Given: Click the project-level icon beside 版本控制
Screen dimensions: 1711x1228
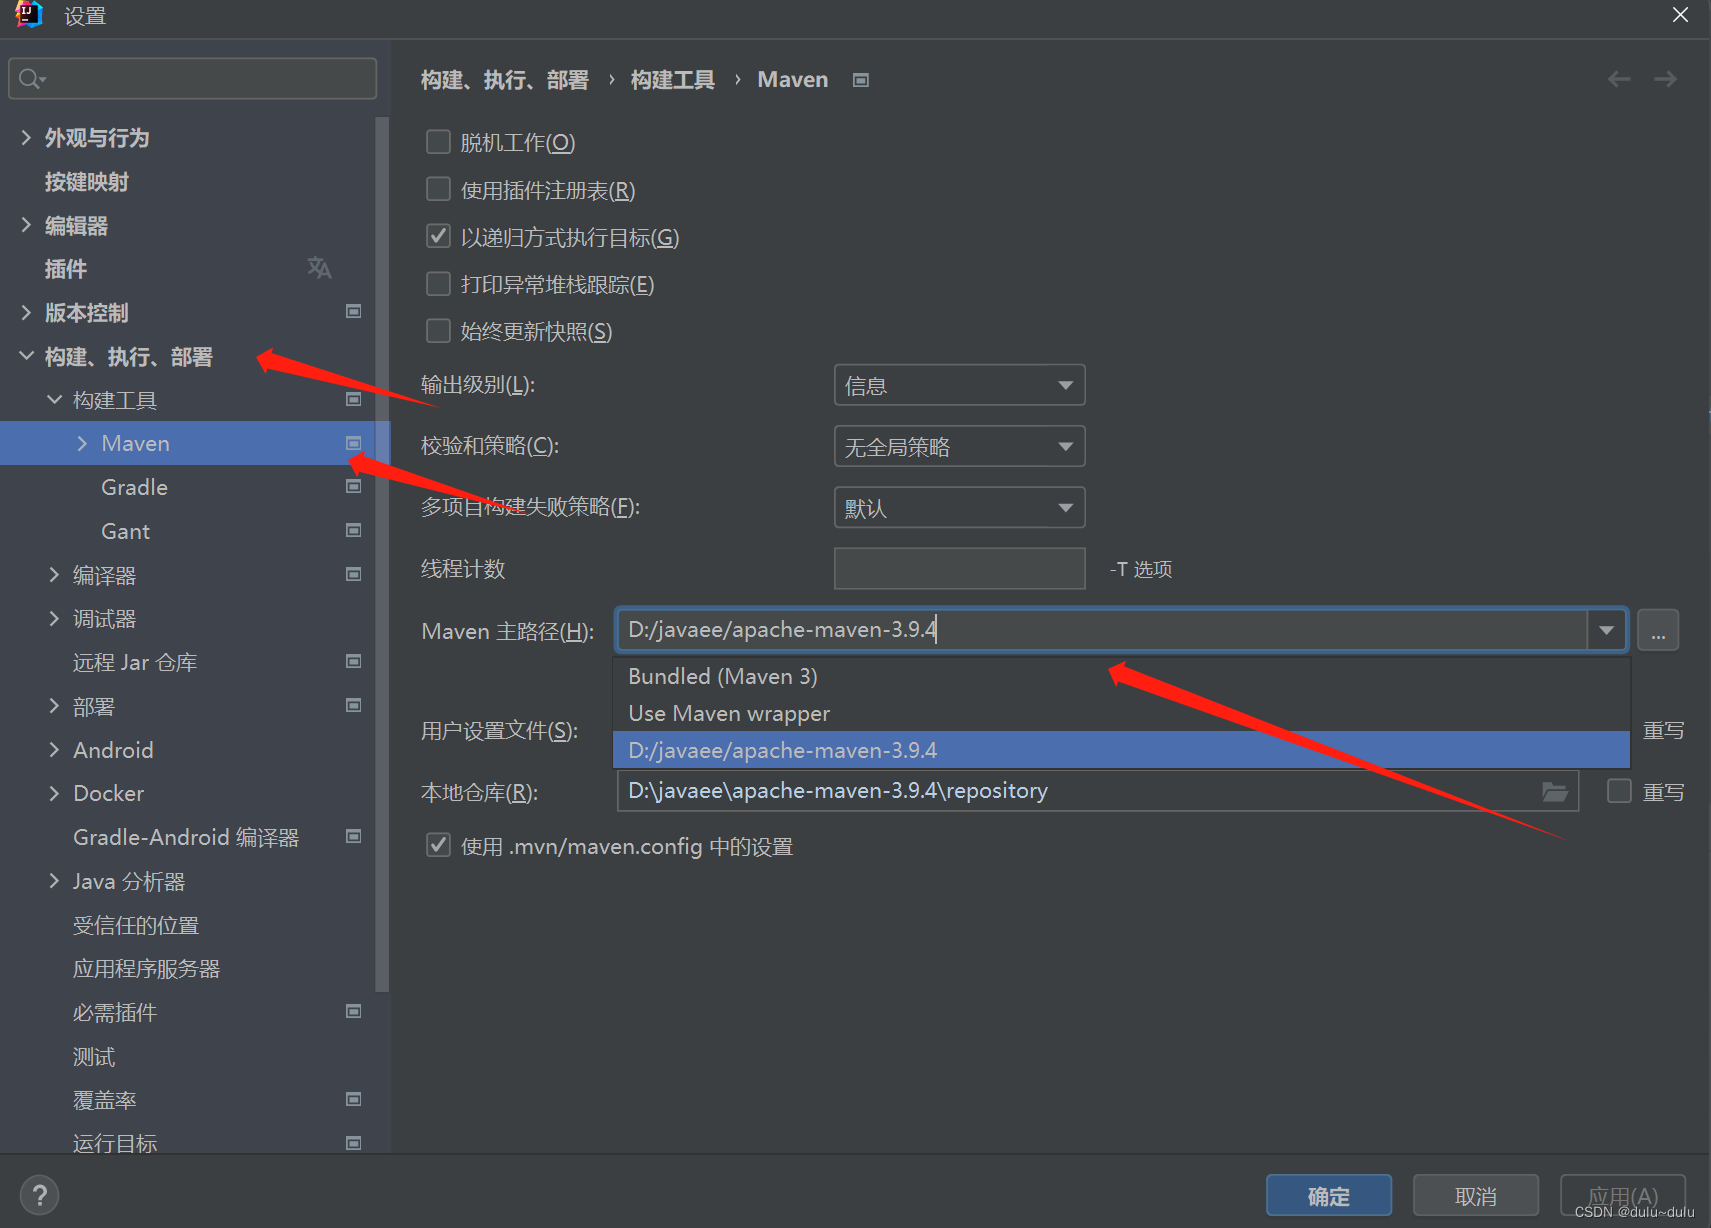Looking at the screenshot, I should tap(353, 312).
